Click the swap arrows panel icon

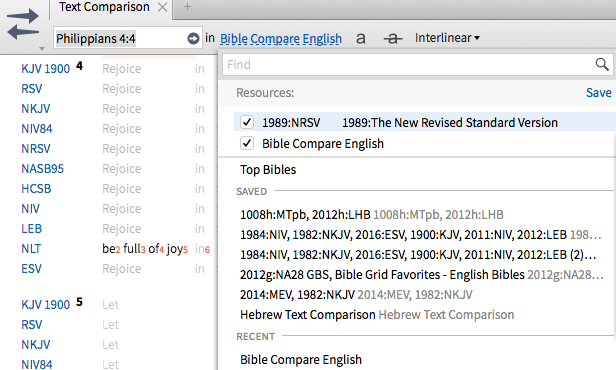pyautogui.click(x=23, y=24)
